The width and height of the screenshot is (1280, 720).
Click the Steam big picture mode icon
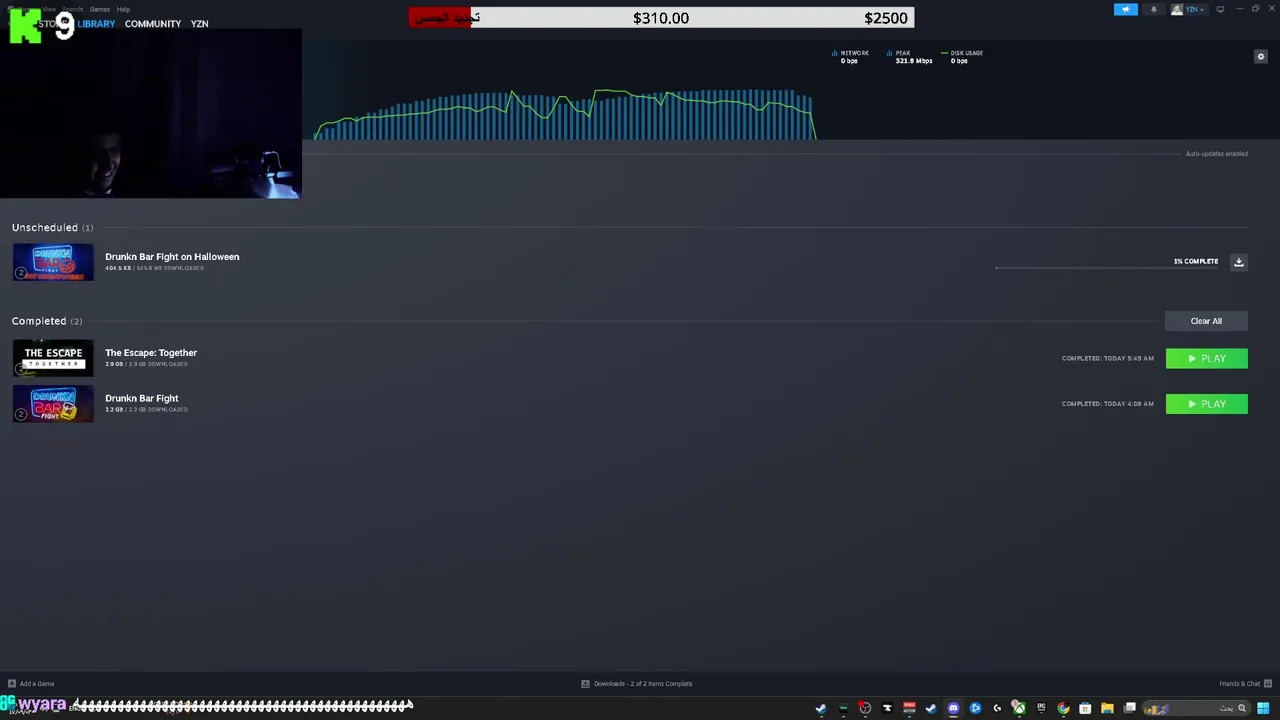1220,9
